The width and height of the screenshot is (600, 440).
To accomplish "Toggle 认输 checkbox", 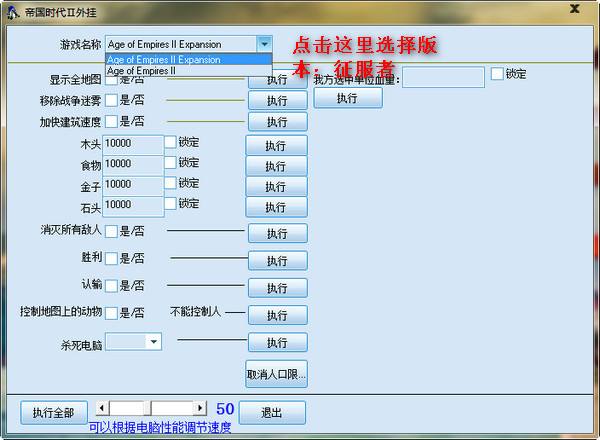I will 111,286.
